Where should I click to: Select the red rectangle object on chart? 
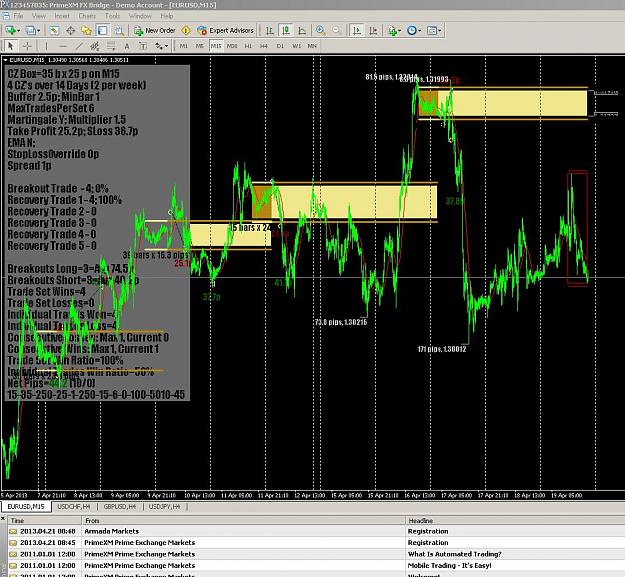577,228
